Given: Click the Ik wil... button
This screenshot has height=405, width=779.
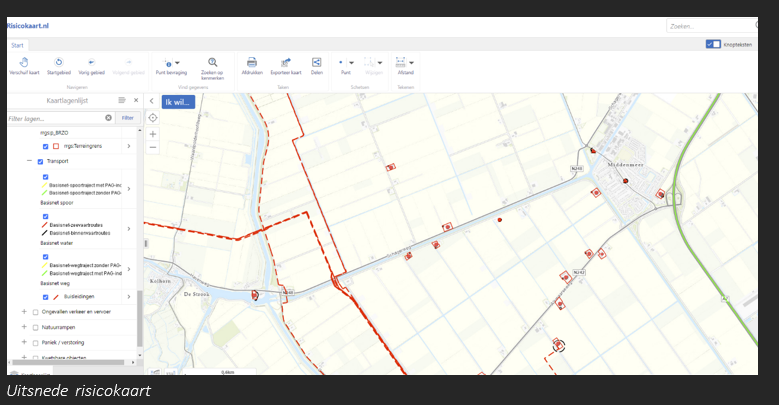Looking at the screenshot, I should pyautogui.click(x=177, y=102).
